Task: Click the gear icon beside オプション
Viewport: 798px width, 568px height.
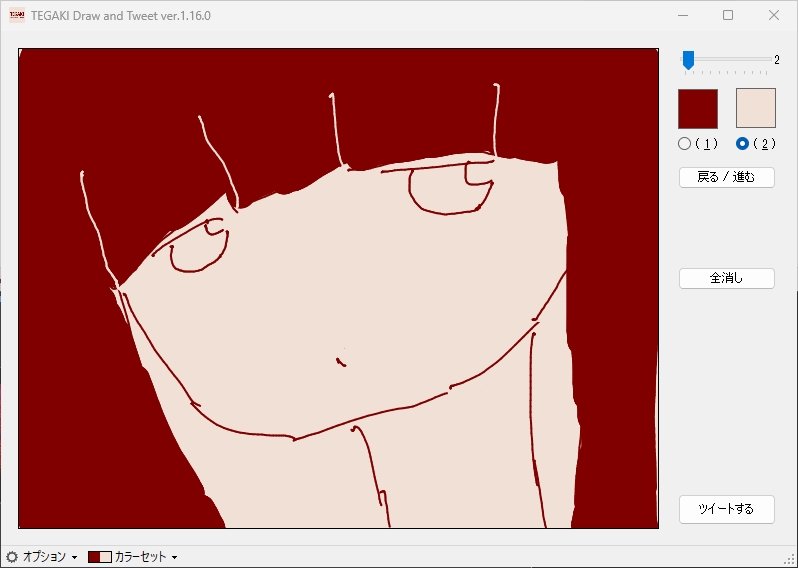Action: (x=12, y=557)
